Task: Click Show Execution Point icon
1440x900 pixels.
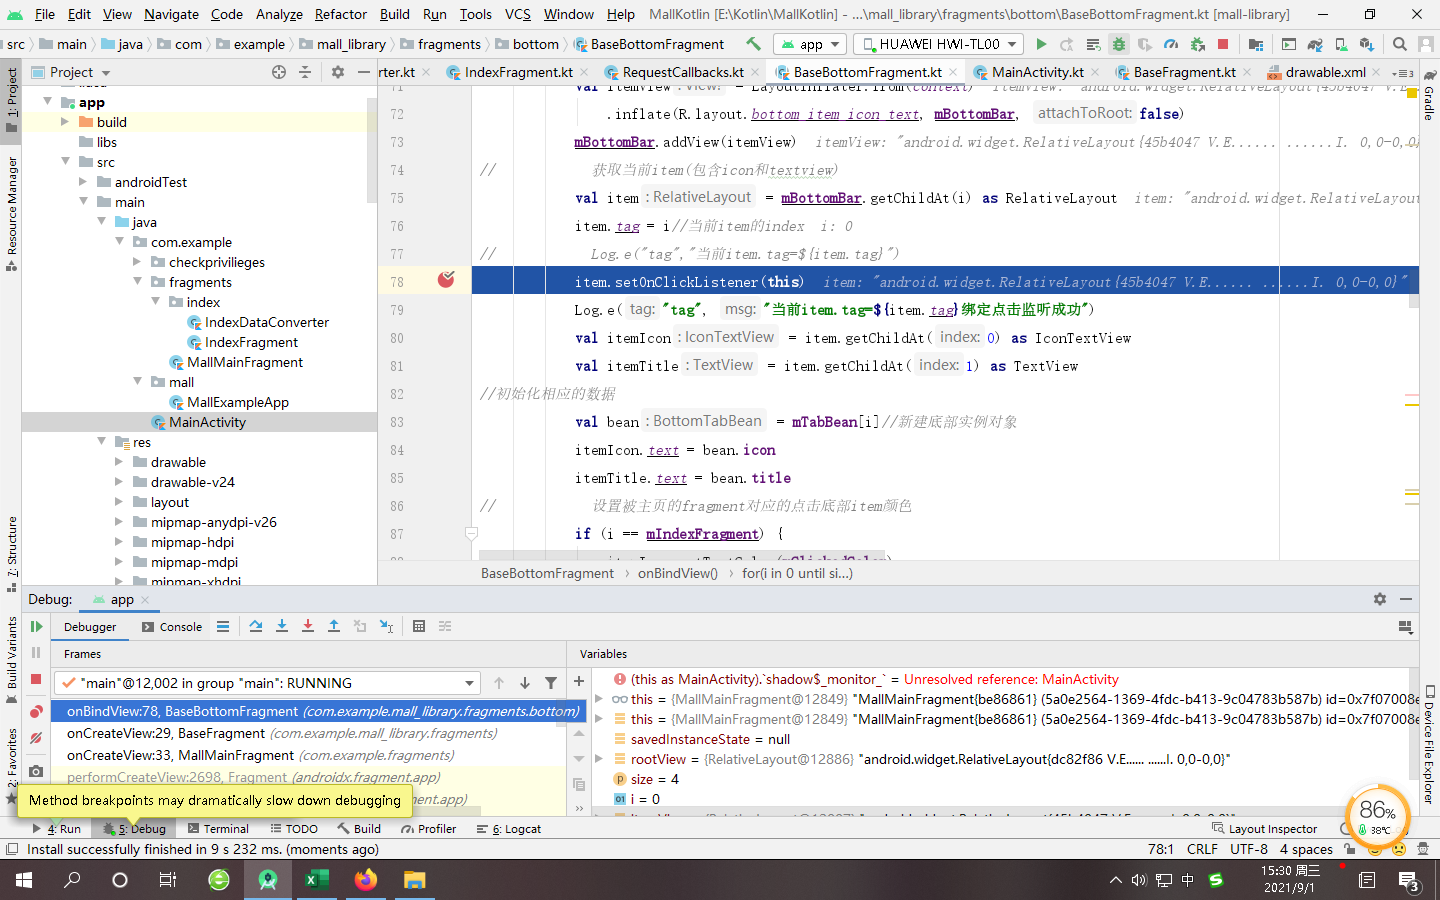Action: pyautogui.click(x=223, y=626)
